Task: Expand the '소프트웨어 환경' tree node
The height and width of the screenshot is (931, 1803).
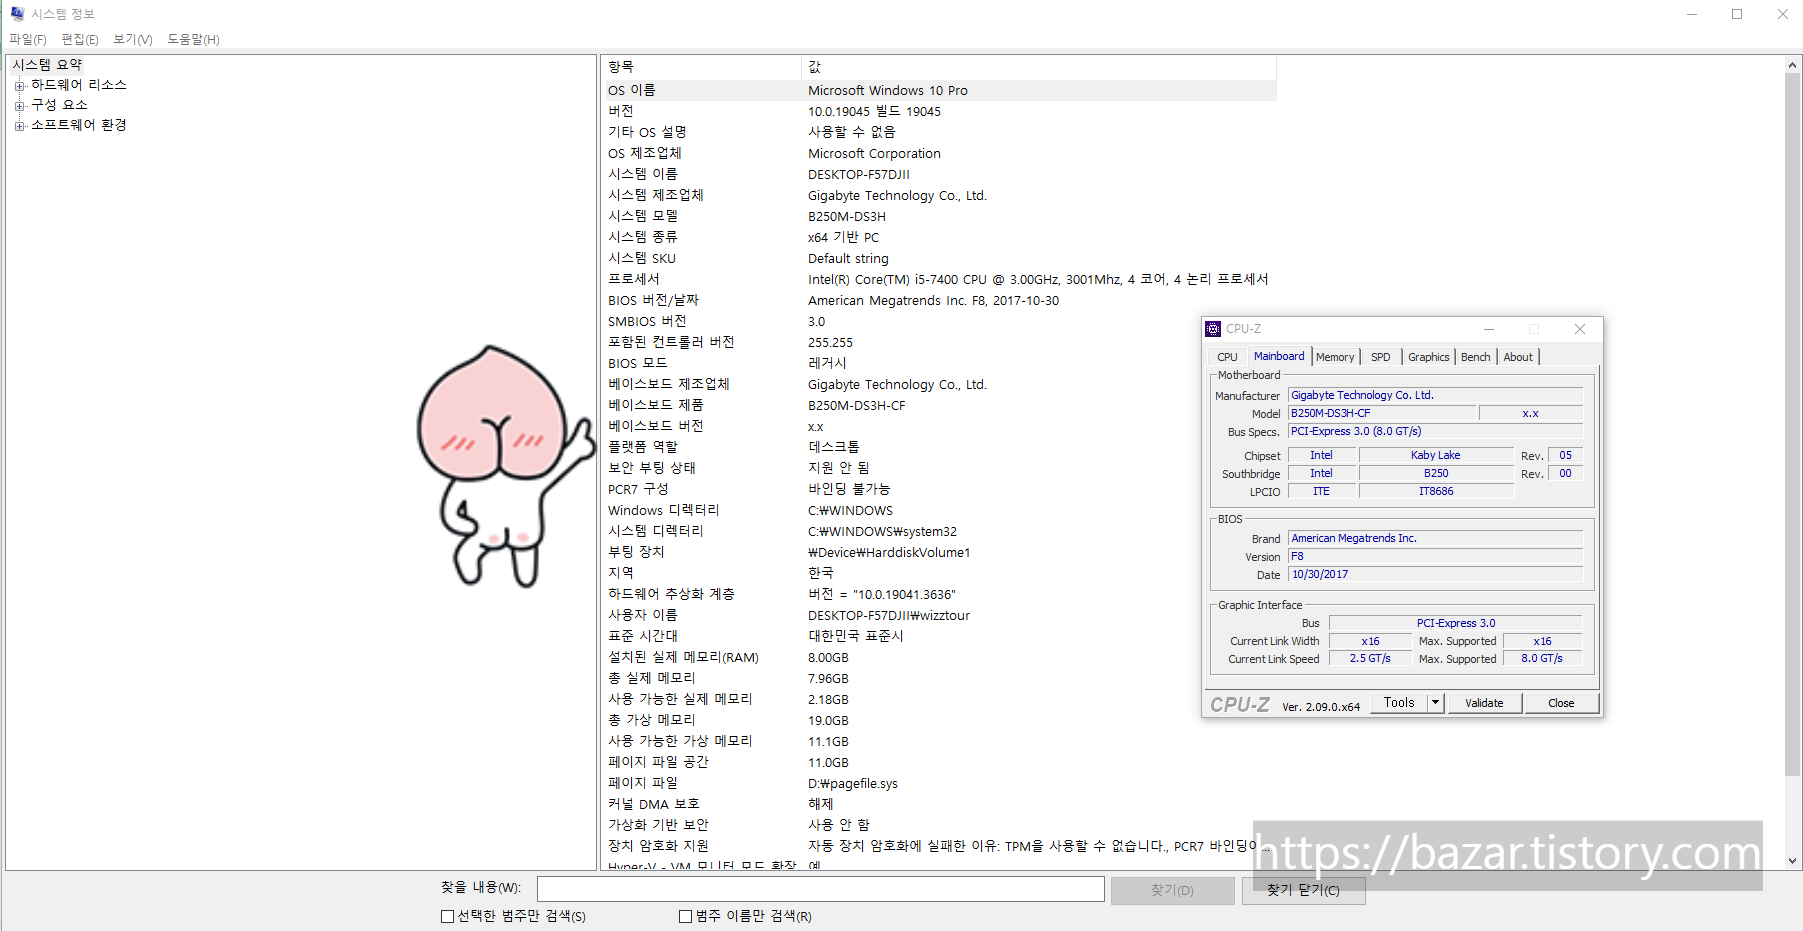Action: 19,126
